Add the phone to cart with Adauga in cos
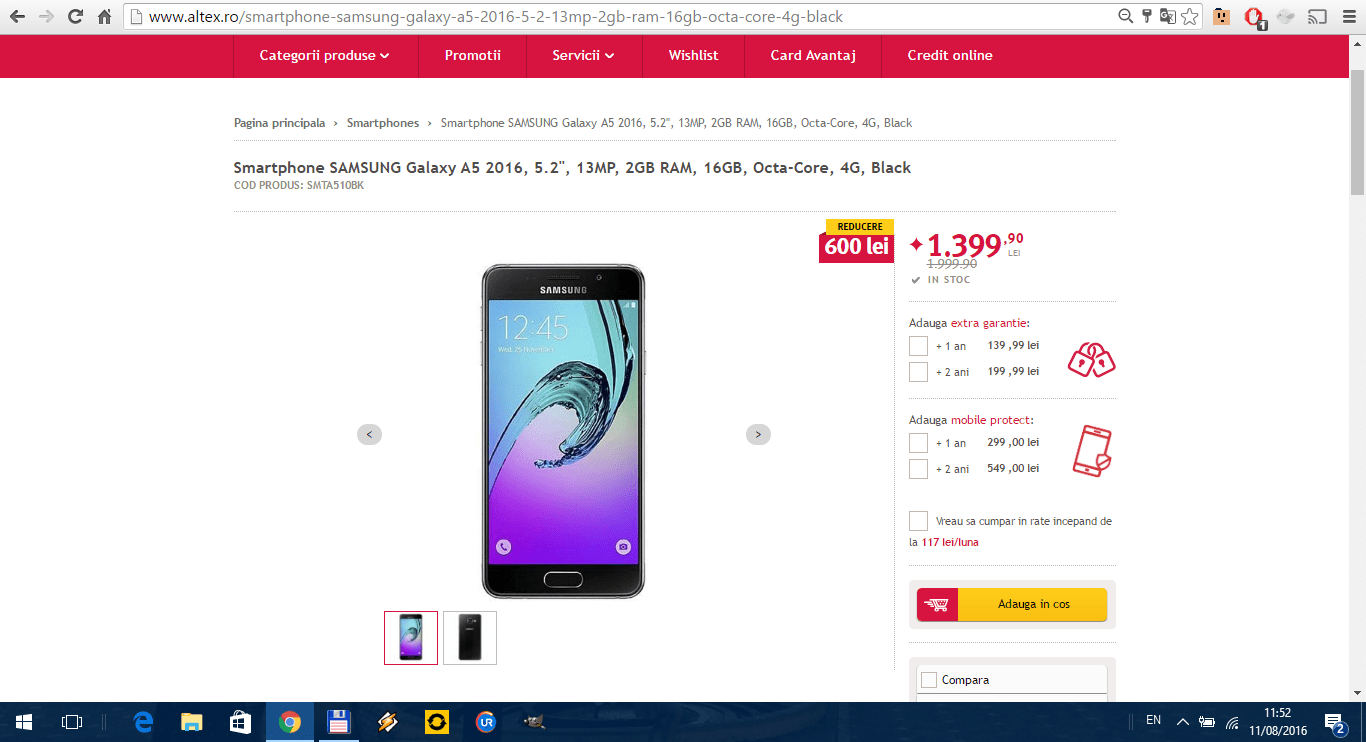Viewport: 1366px width, 742px height. tap(1012, 604)
